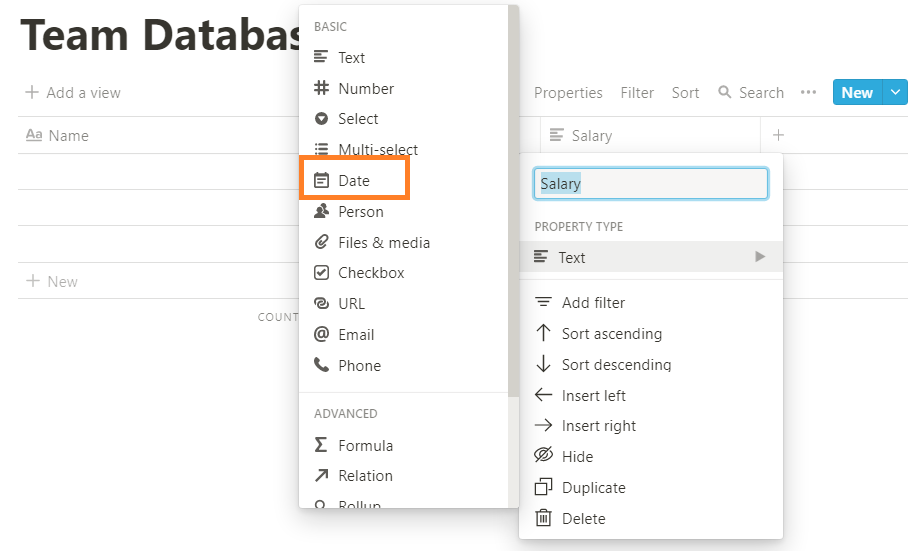Click the Sort ascending up arrow icon
The width and height of the screenshot is (922, 551).
543,333
